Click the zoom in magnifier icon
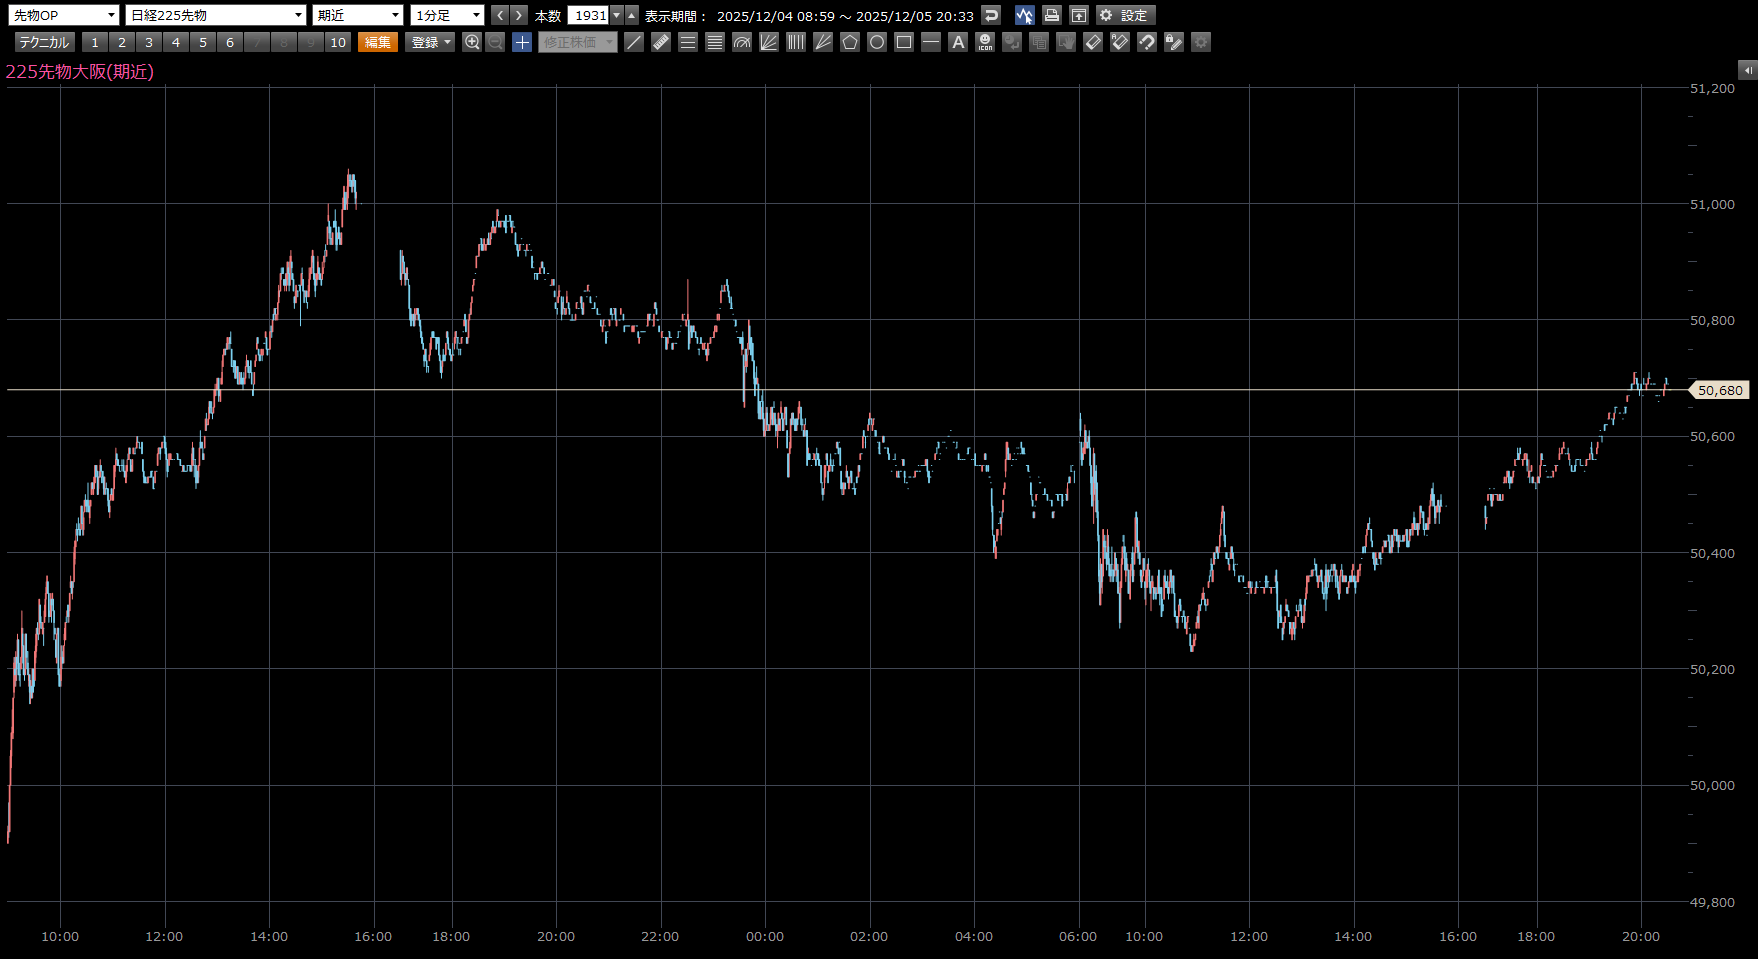The width and height of the screenshot is (1758, 959). point(472,42)
